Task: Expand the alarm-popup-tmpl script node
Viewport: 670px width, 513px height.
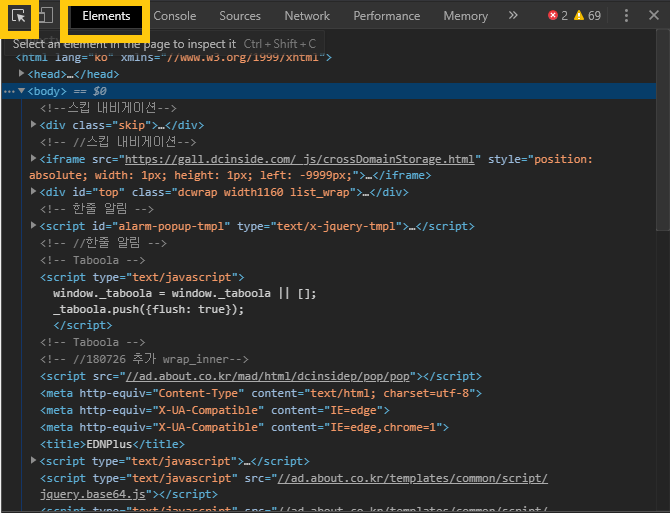Action: (x=33, y=225)
